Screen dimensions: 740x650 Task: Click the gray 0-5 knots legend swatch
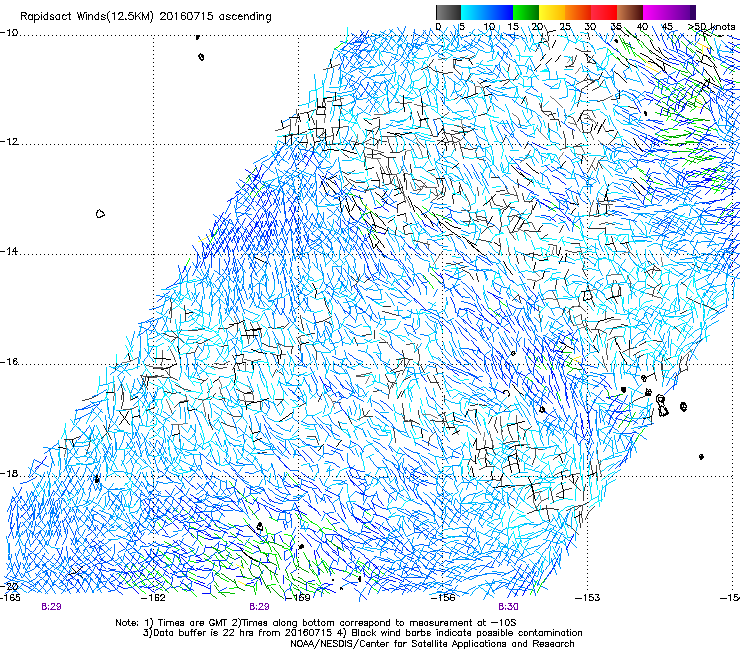pyautogui.click(x=448, y=12)
